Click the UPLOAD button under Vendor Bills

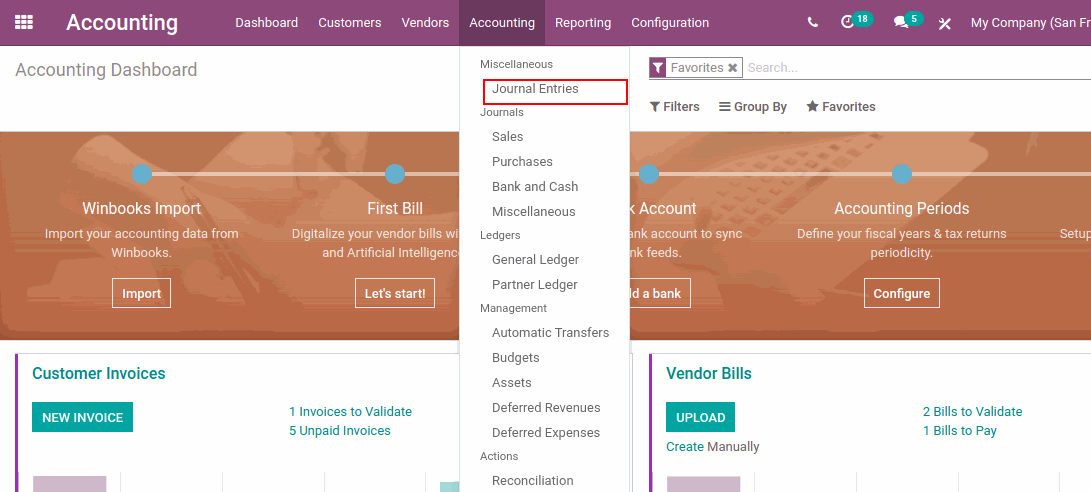(x=700, y=417)
